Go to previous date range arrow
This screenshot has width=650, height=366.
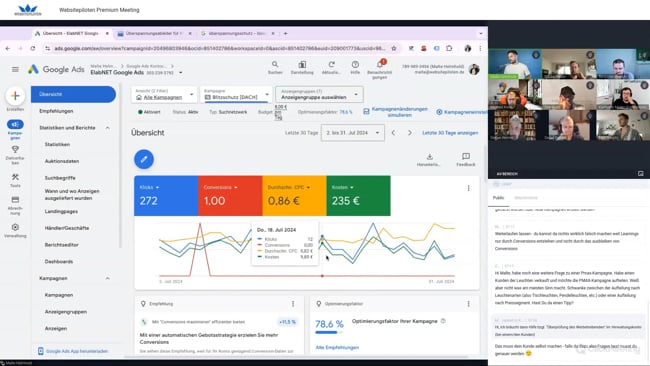393,133
